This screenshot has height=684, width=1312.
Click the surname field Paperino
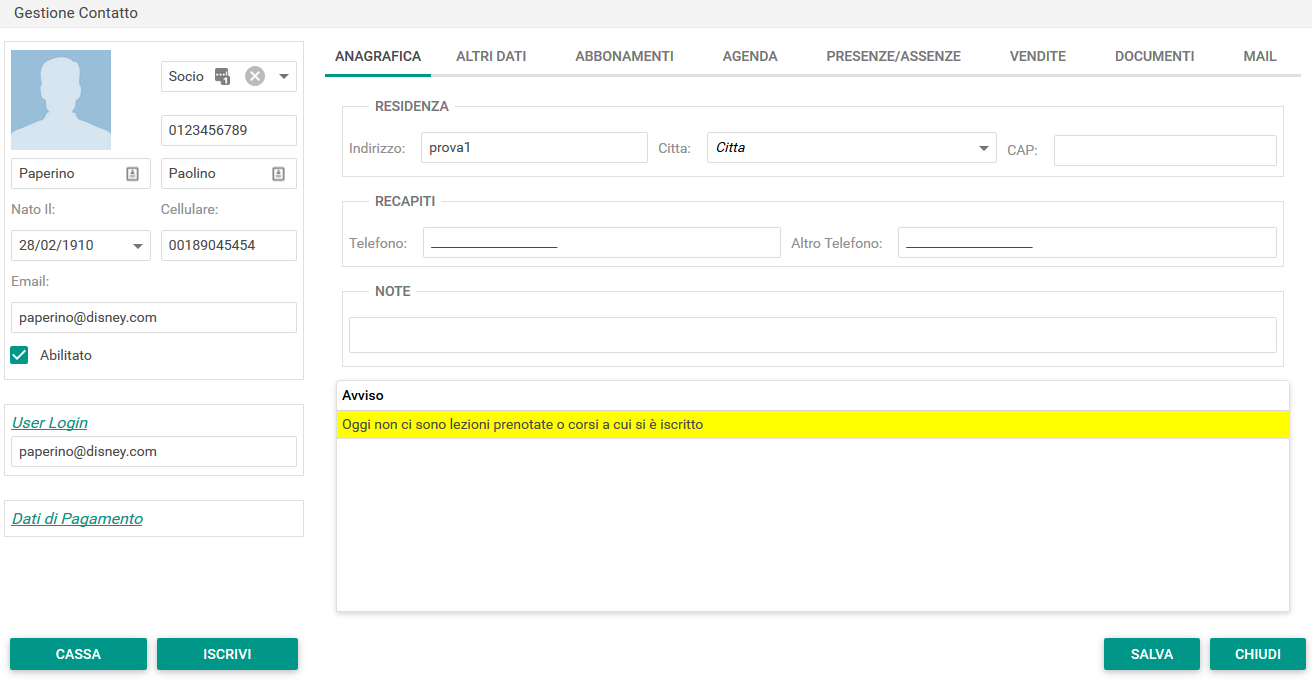click(x=81, y=173)
